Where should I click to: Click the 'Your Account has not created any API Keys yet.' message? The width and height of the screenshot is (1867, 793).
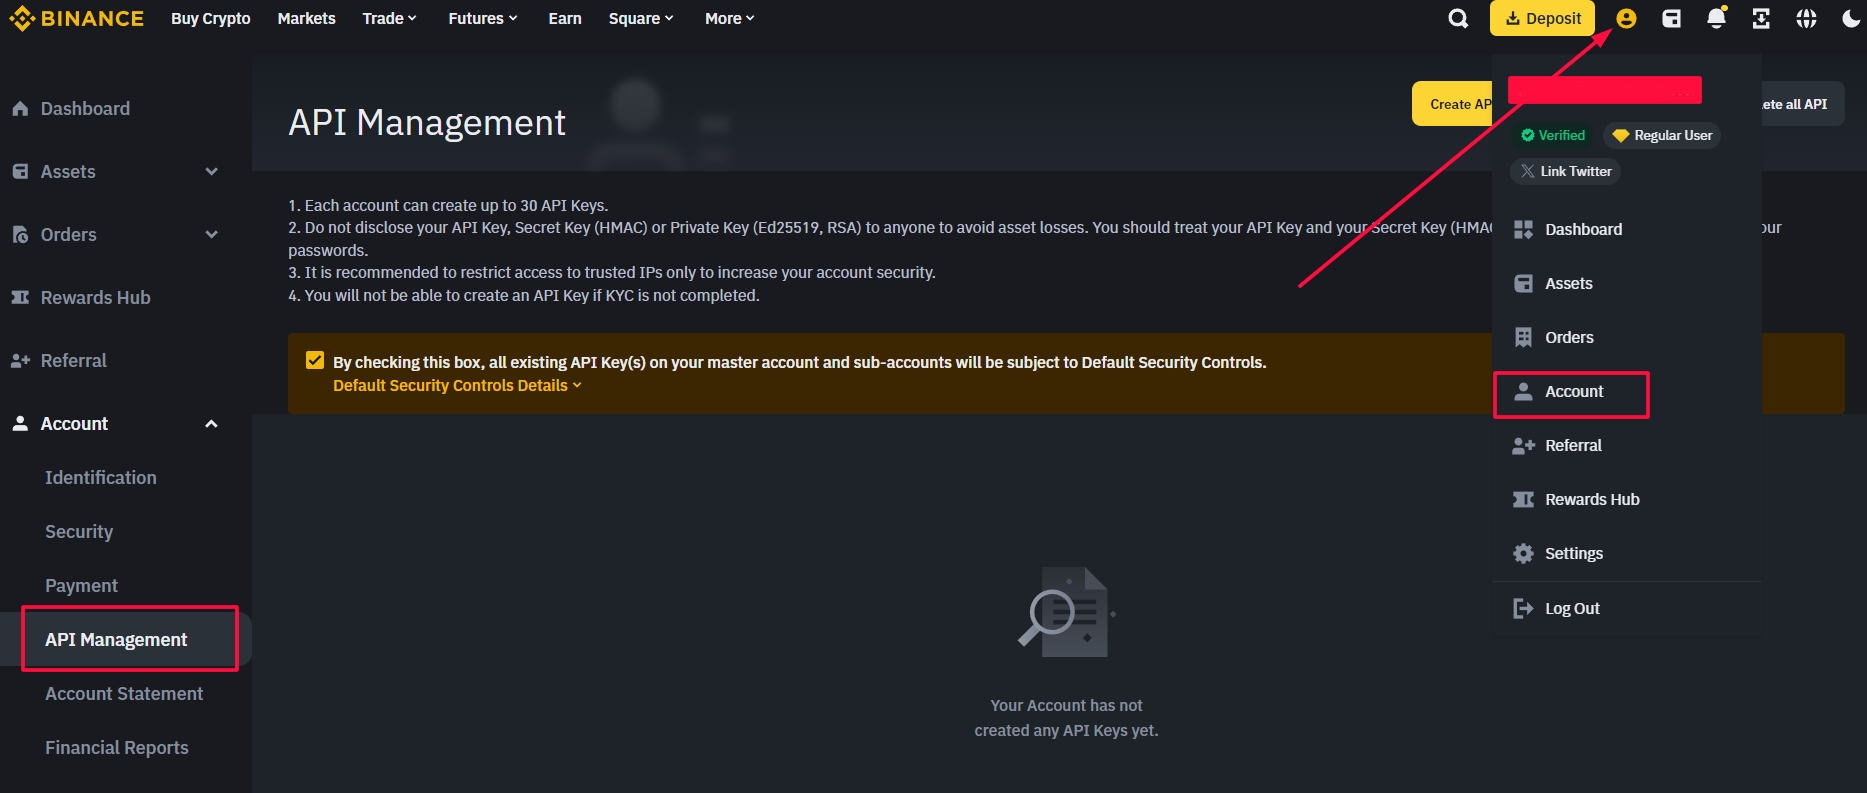1066,718
